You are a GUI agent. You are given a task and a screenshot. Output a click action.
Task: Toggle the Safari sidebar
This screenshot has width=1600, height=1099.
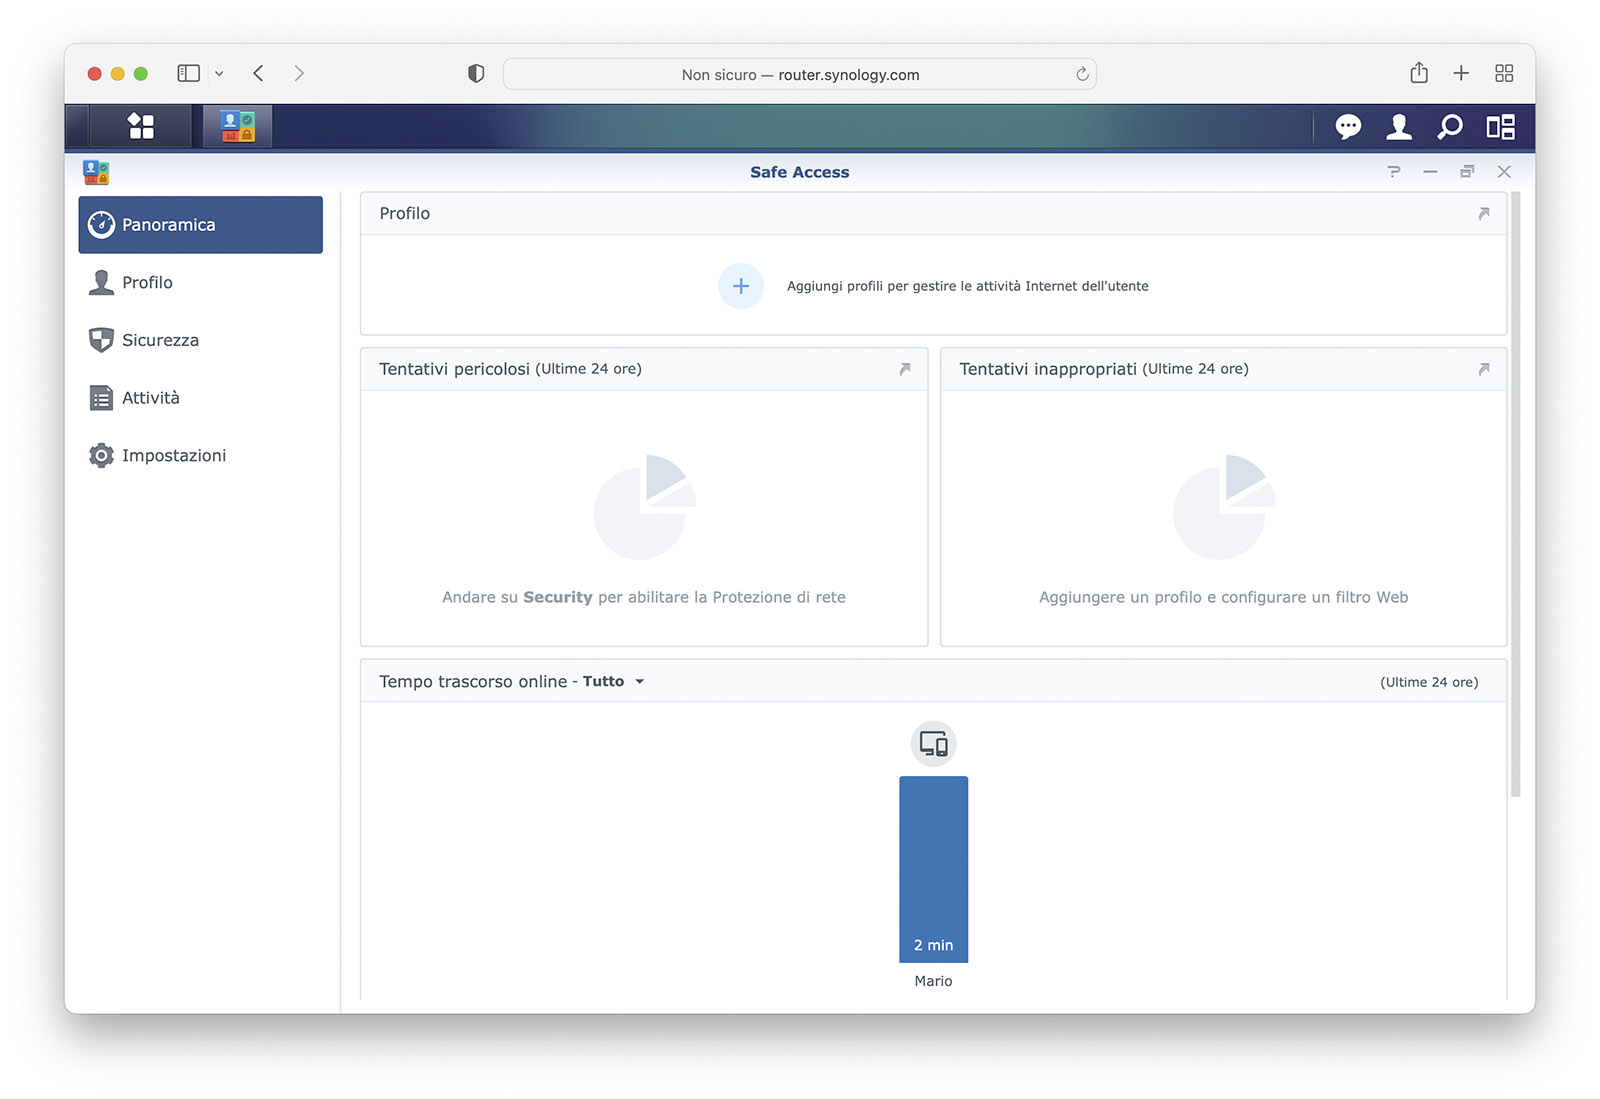(188, 73)
